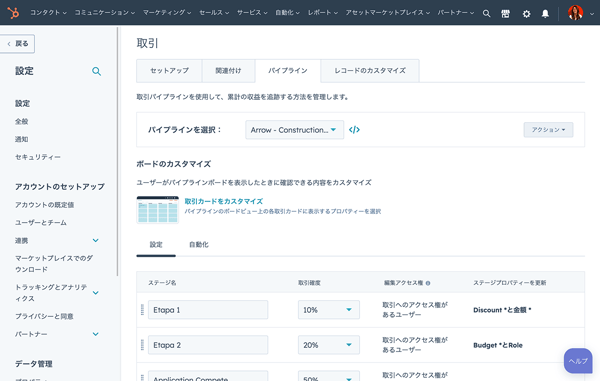600x381 pixels.
Task: Open the 10% deal probability dropdown
Action: (329, 310)
